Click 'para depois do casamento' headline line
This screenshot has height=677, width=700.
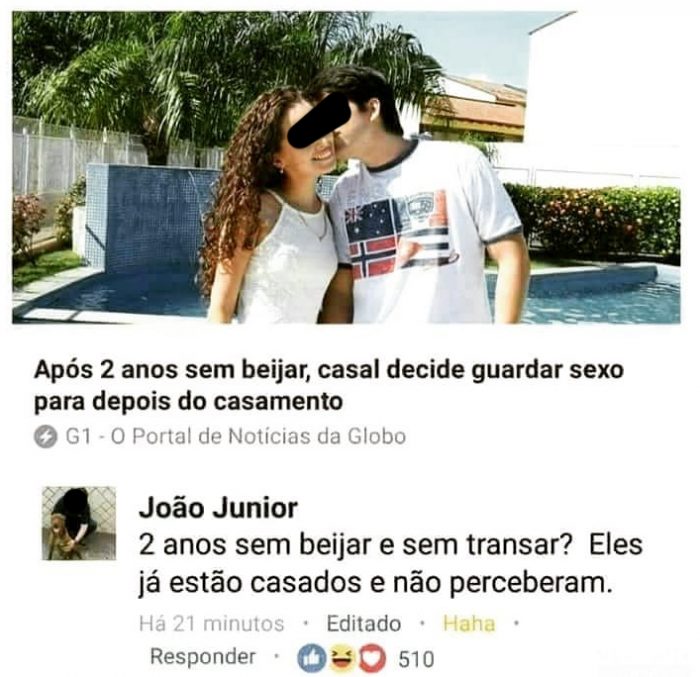188,401
